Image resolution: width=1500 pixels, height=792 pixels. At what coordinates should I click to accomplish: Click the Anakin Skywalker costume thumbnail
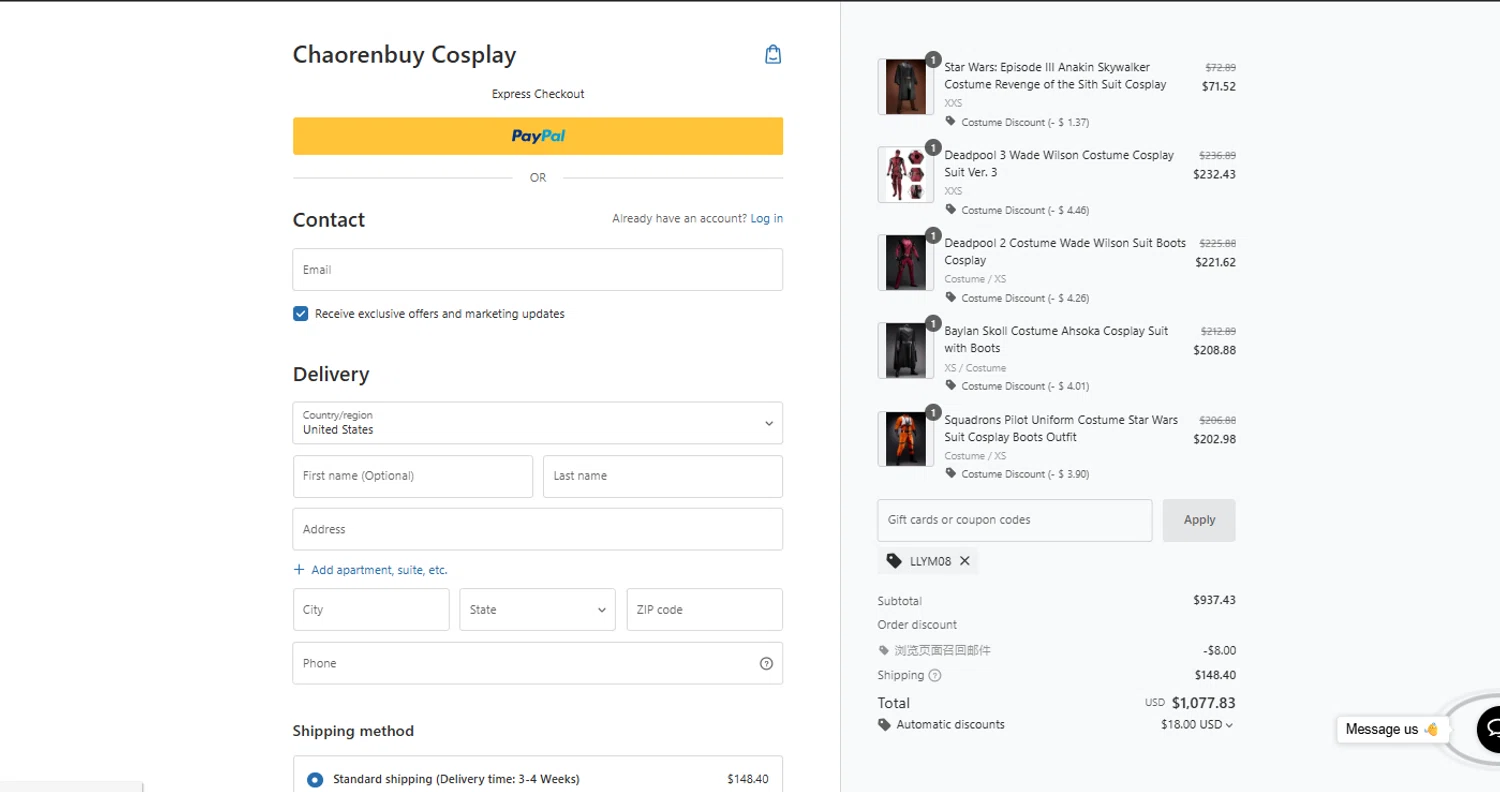(906, 87)
